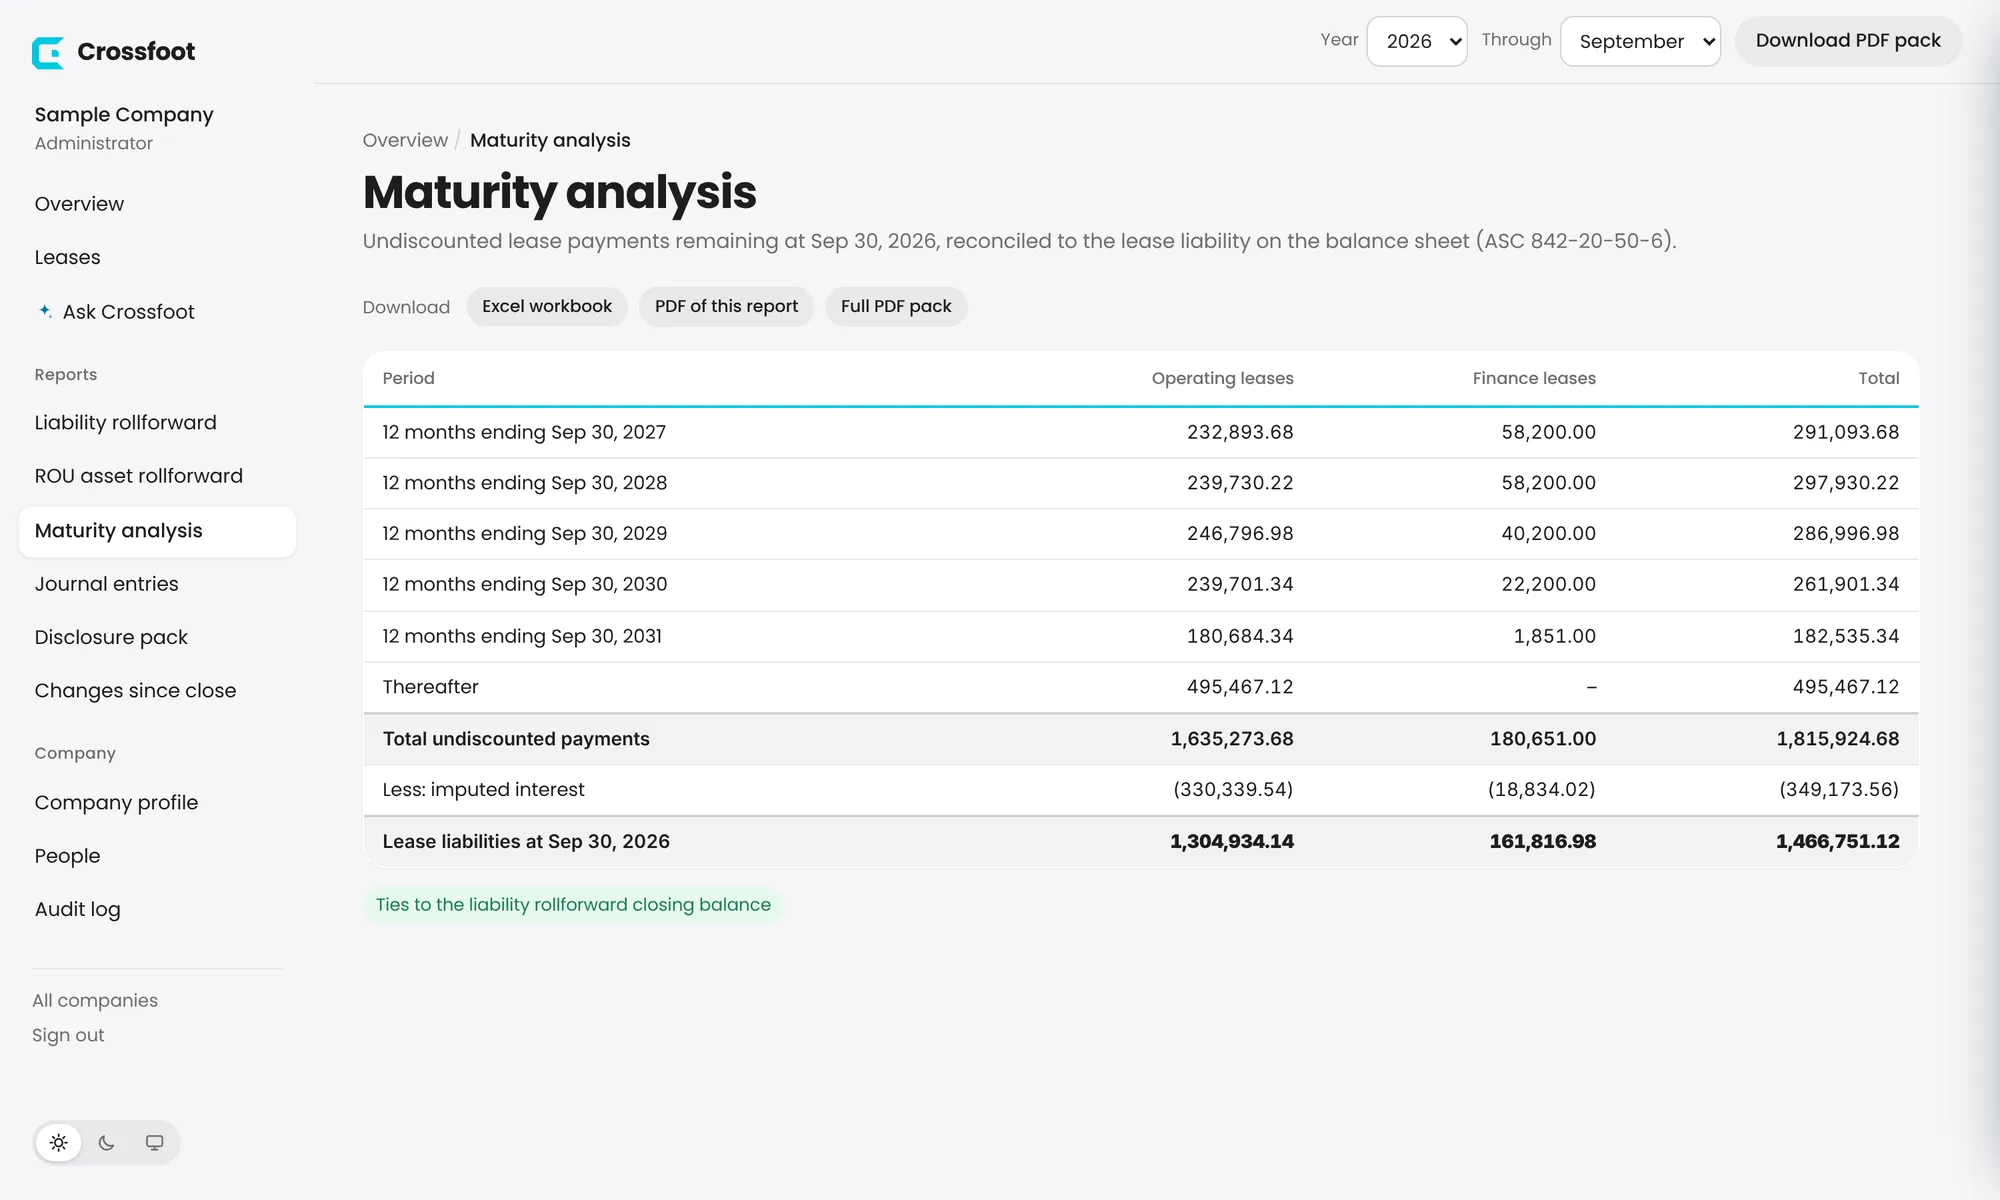The height and width of the screenshot is (1200, 2000).
Task: Open the ROU asset rollforward report
Action: [138, 476]
